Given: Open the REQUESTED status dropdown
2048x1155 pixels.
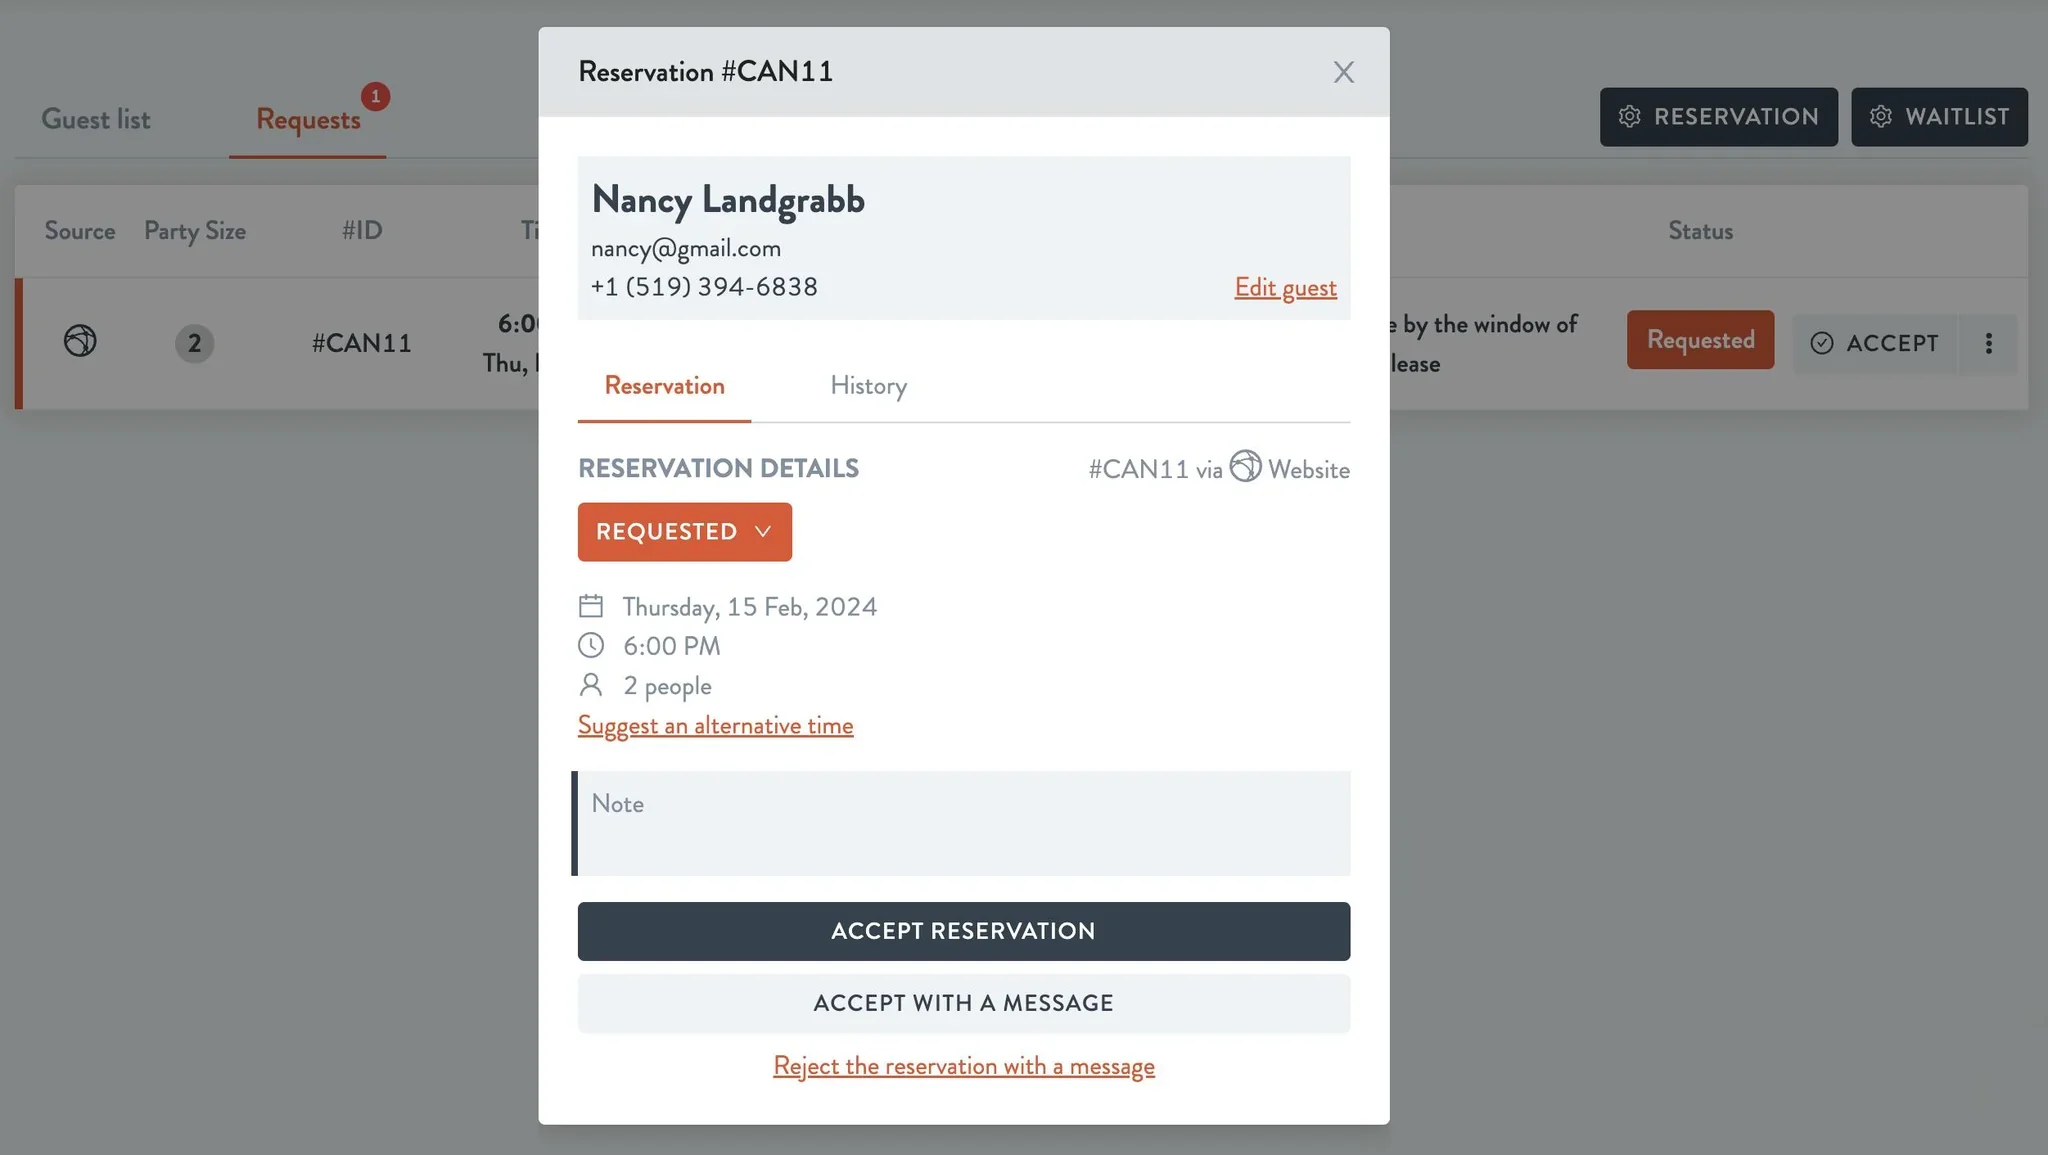Looking at the screenshot, I should [x=684, y=532].
